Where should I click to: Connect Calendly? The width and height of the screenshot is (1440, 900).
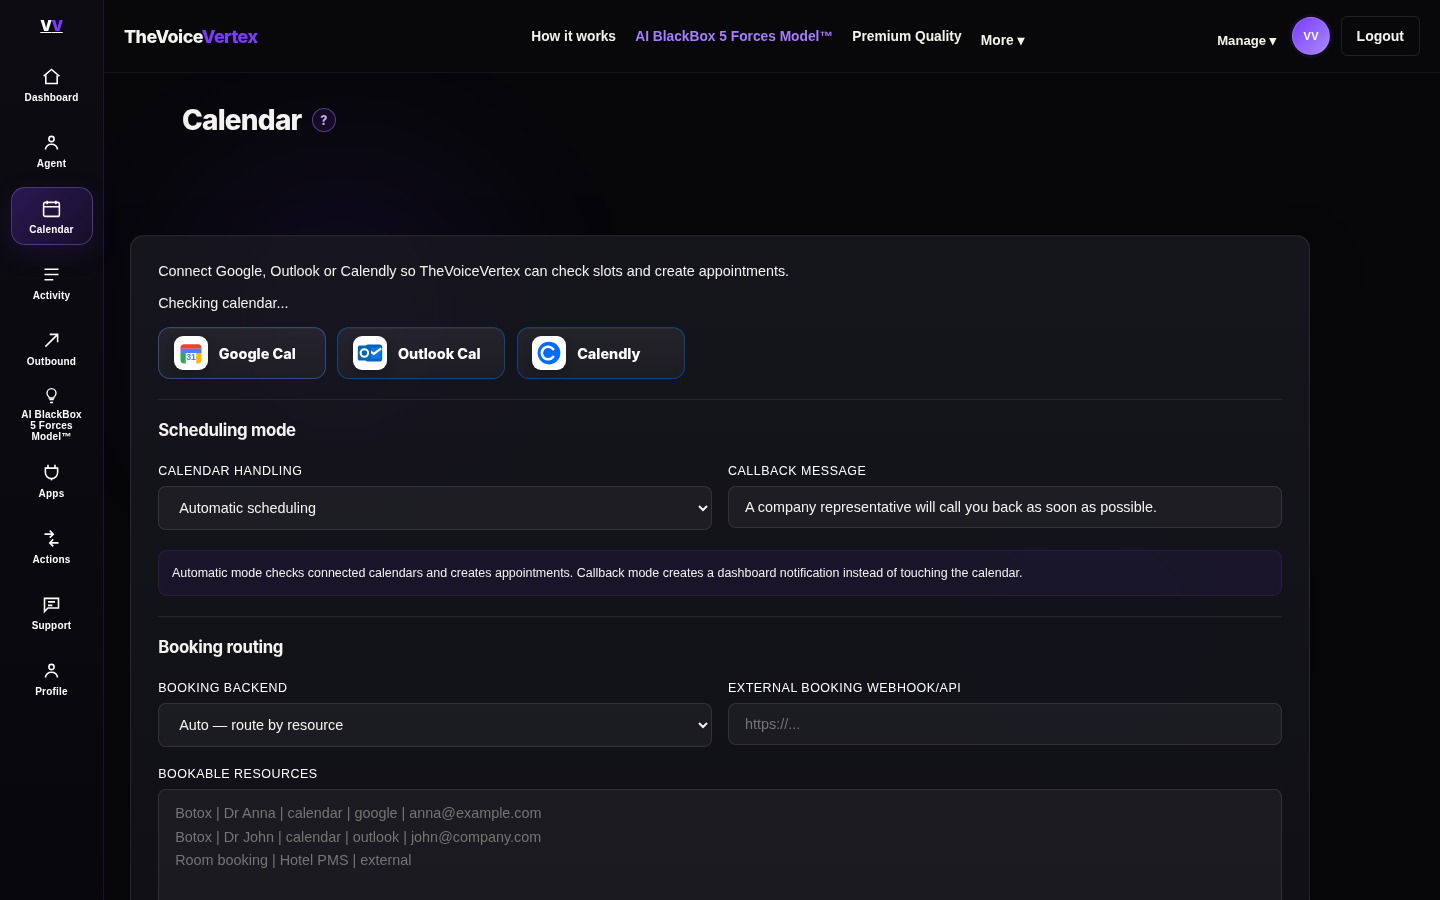(x=601, y=353)
